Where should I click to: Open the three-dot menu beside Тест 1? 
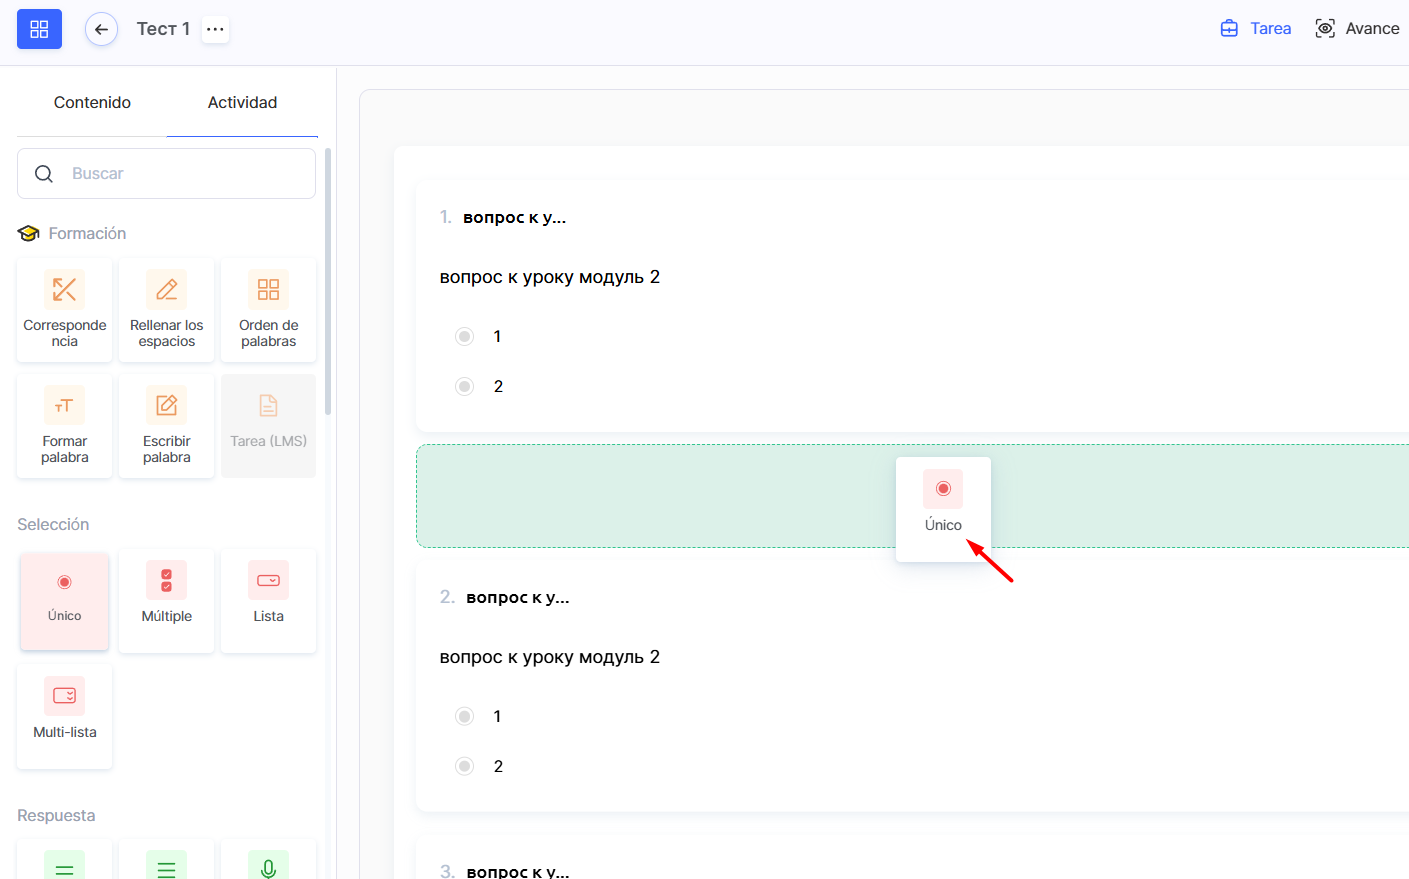[215, 29]
